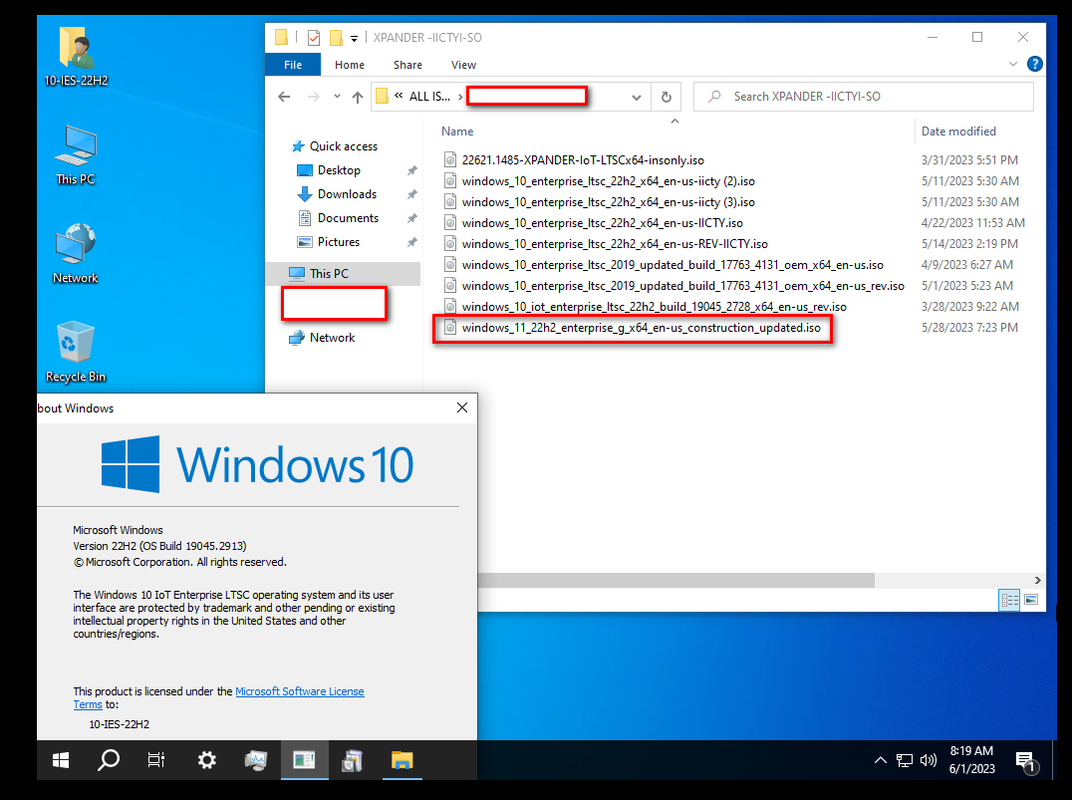Open taskbar Search
The height and width of the screenshot is (800, 1072).
[x=108, y=760]
